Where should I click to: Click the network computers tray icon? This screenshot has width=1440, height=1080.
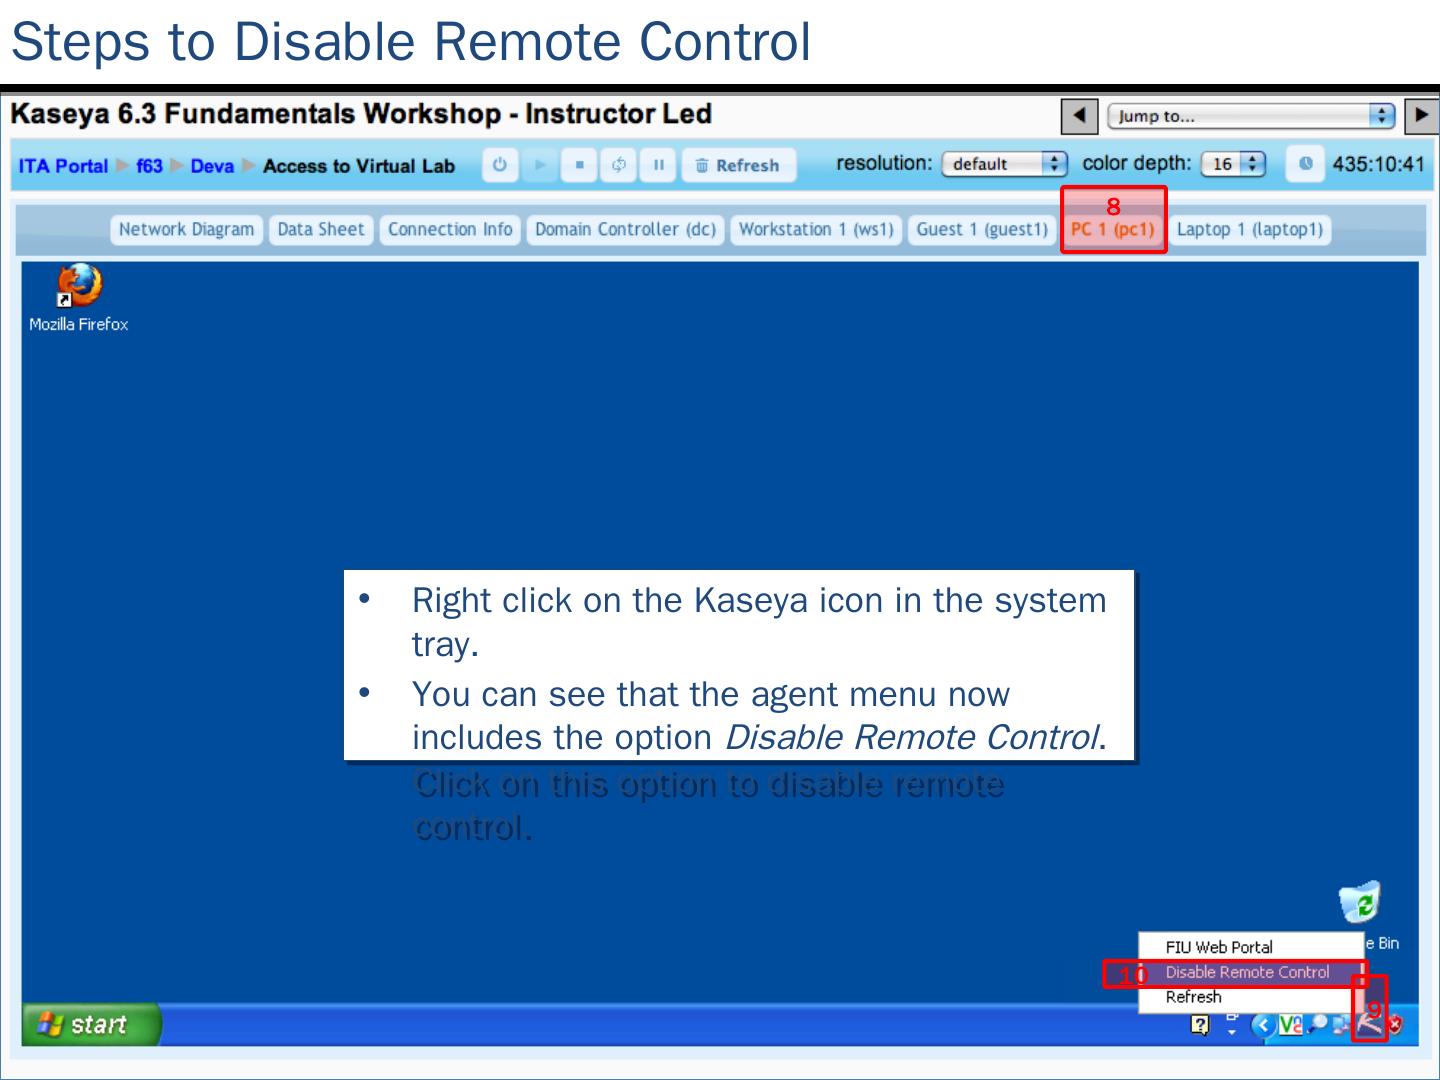tap(1341, 1024)
